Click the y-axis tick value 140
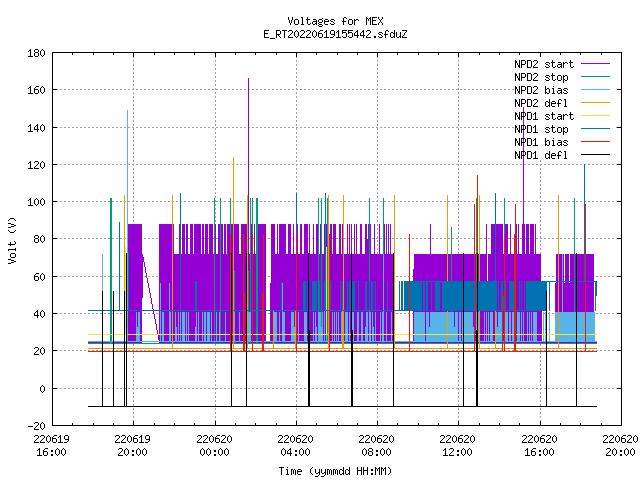This screenshot has height=480, width=640. (x=36, y=128)
